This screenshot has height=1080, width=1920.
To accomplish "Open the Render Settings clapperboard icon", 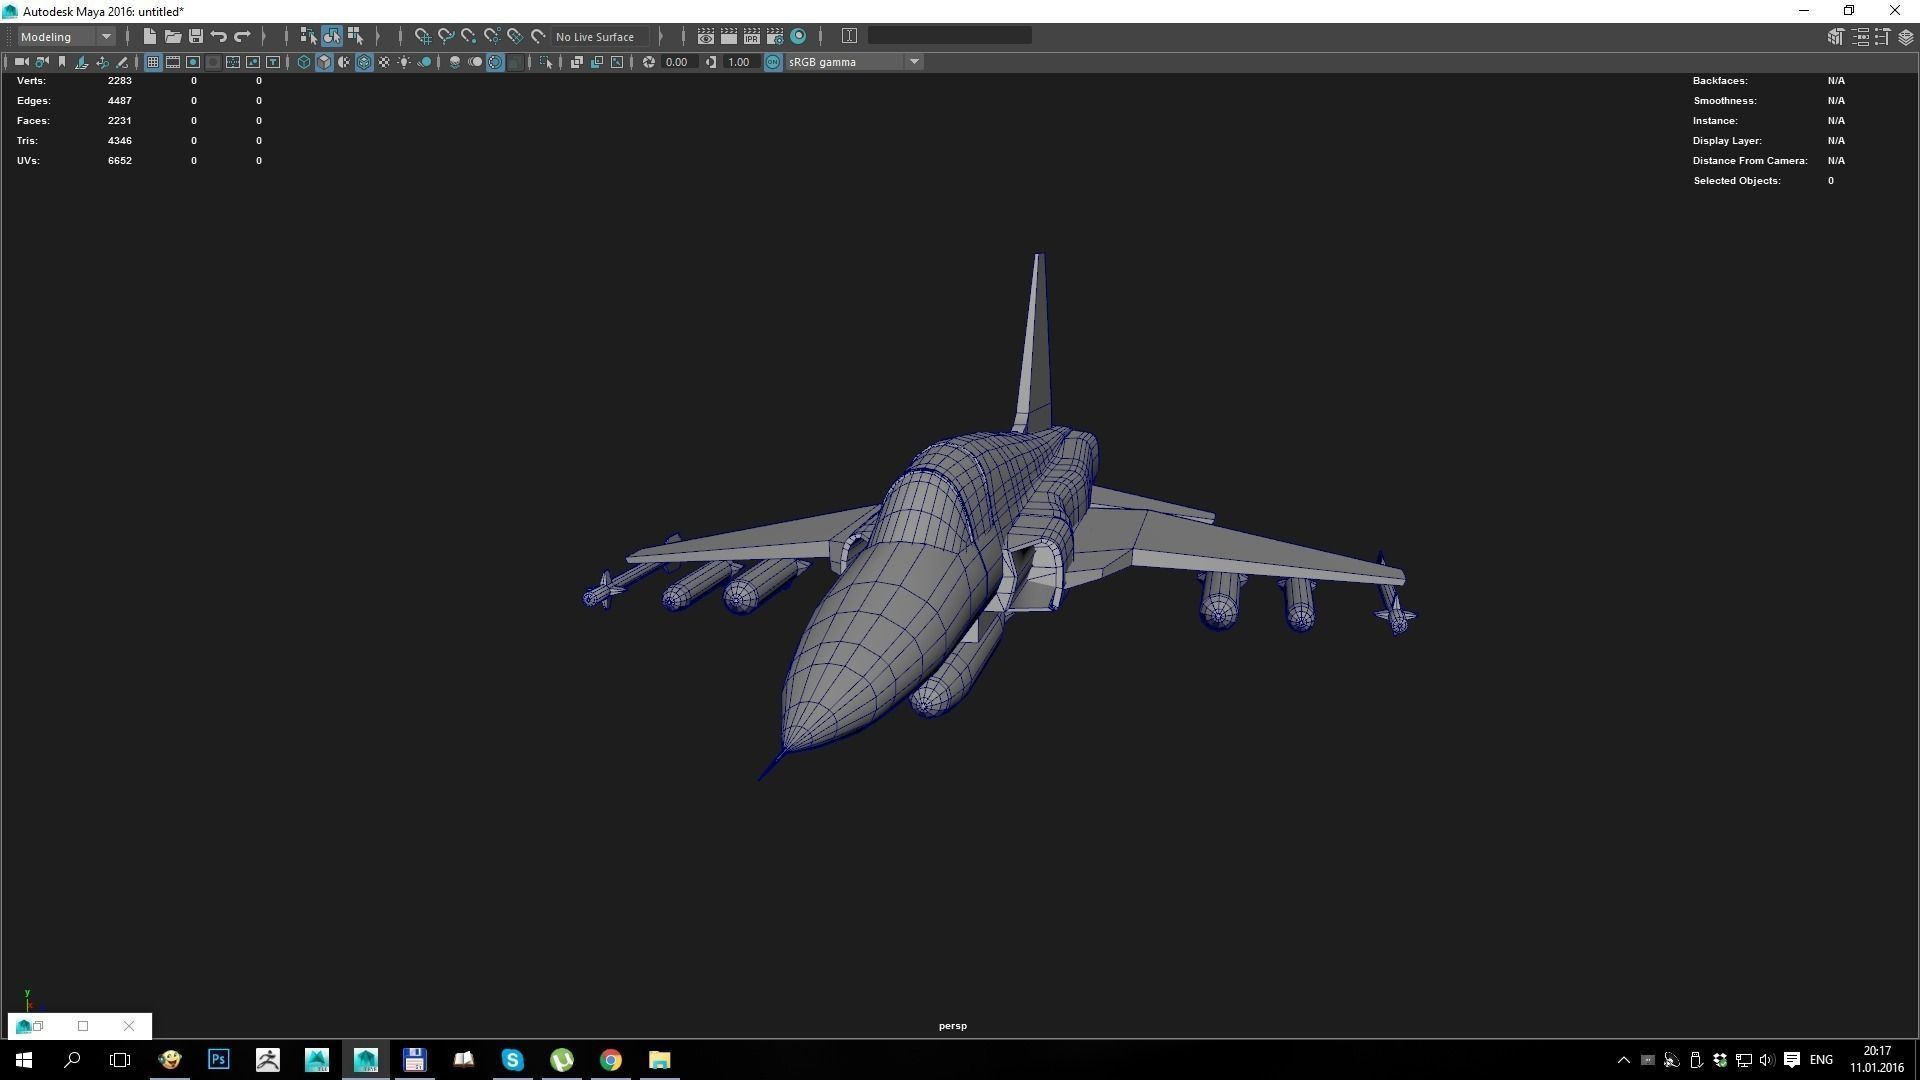I will pyautogui.click(x=775, y=36).
